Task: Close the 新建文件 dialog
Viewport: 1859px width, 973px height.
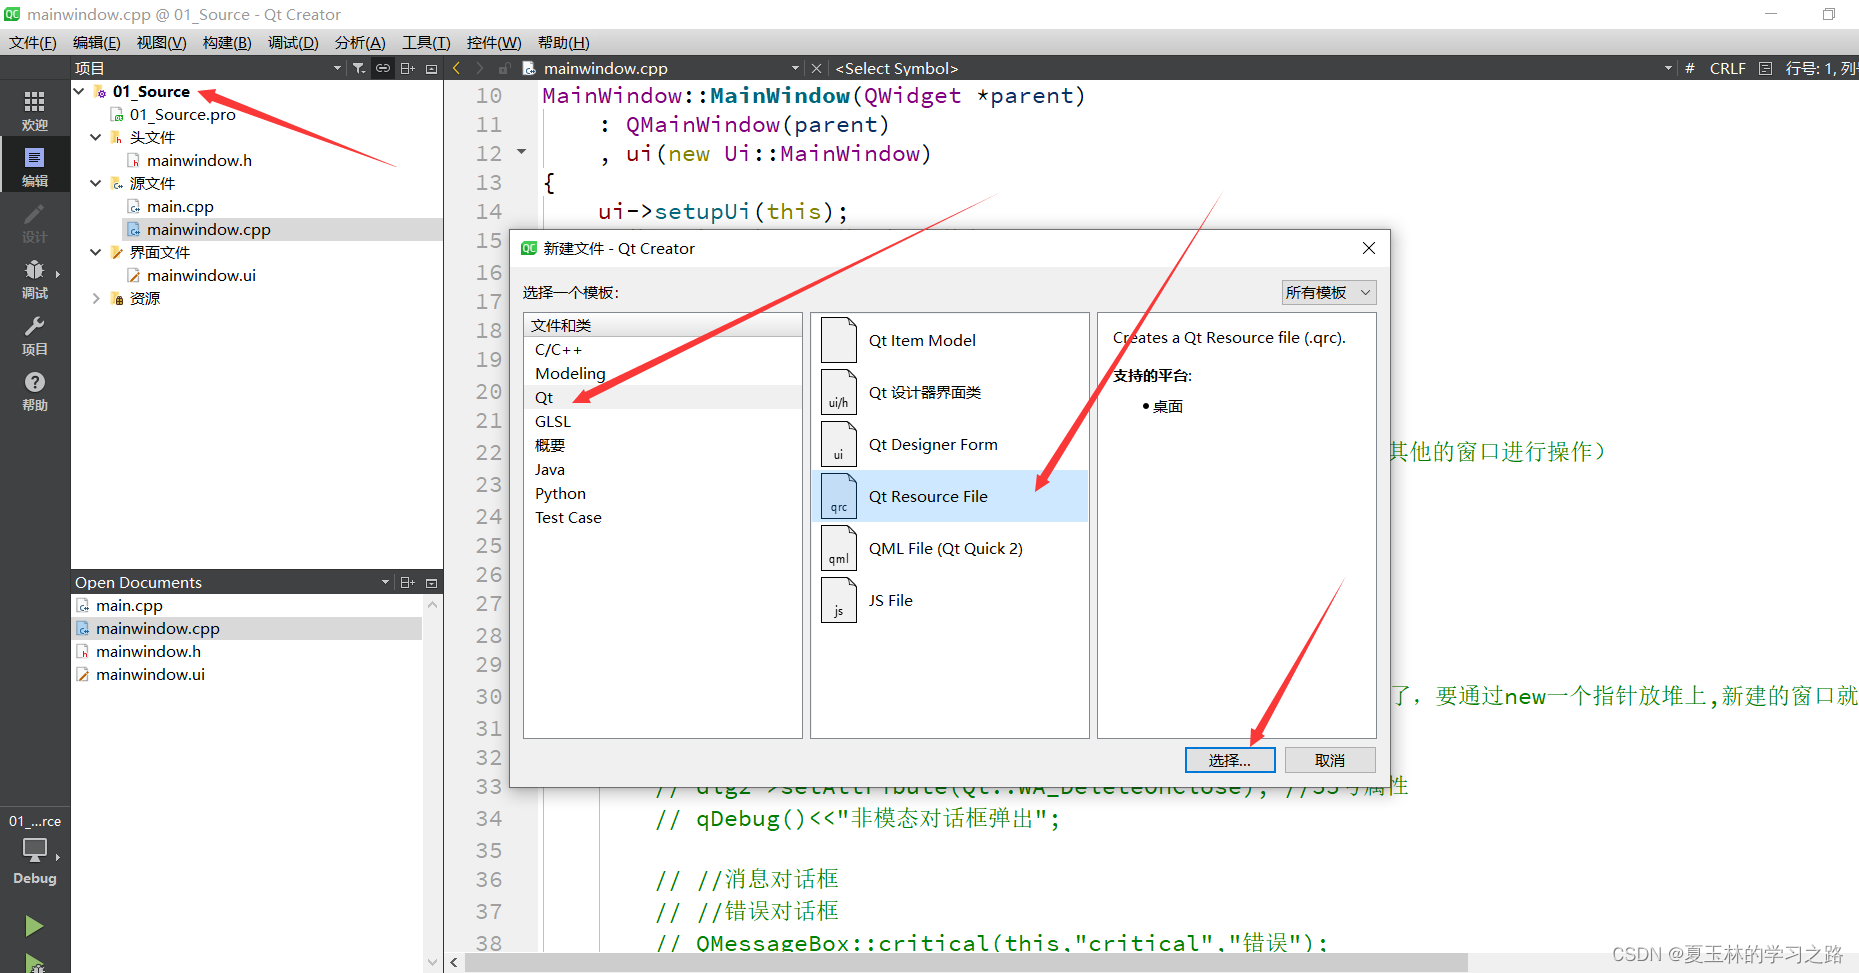Action: 1369,248
